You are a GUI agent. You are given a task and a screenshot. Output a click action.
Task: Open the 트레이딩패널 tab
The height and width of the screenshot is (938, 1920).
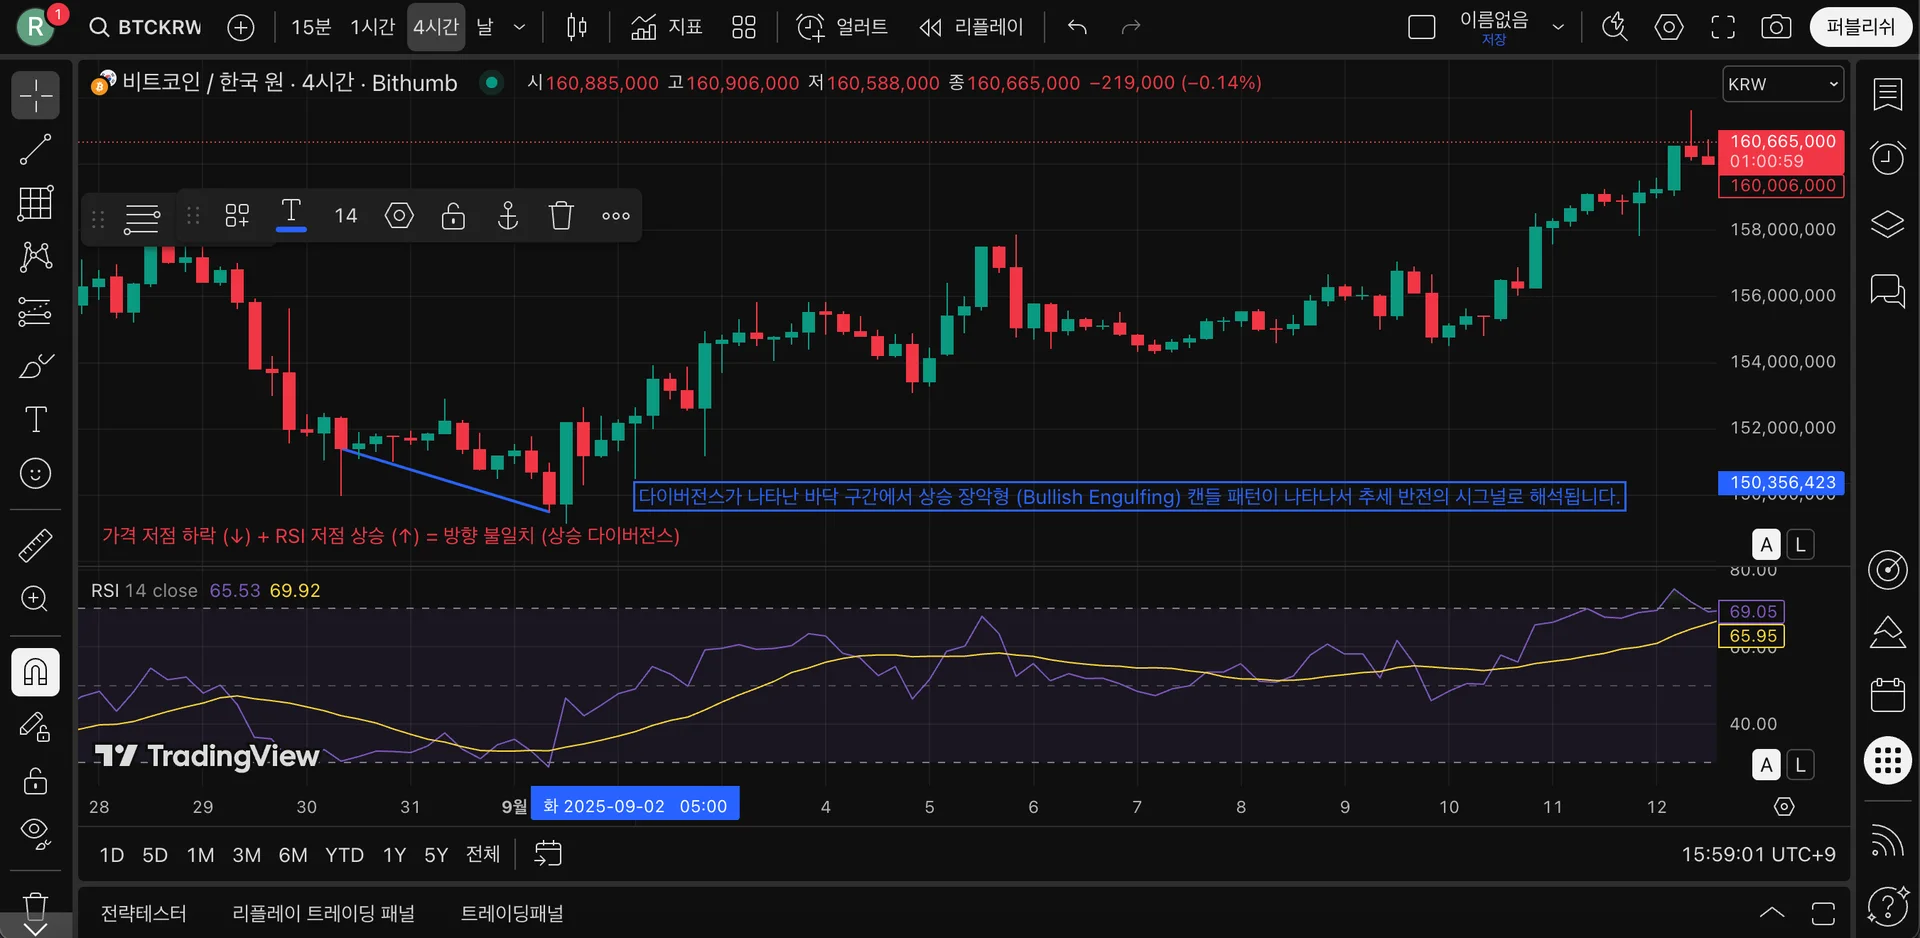(512, 913)
